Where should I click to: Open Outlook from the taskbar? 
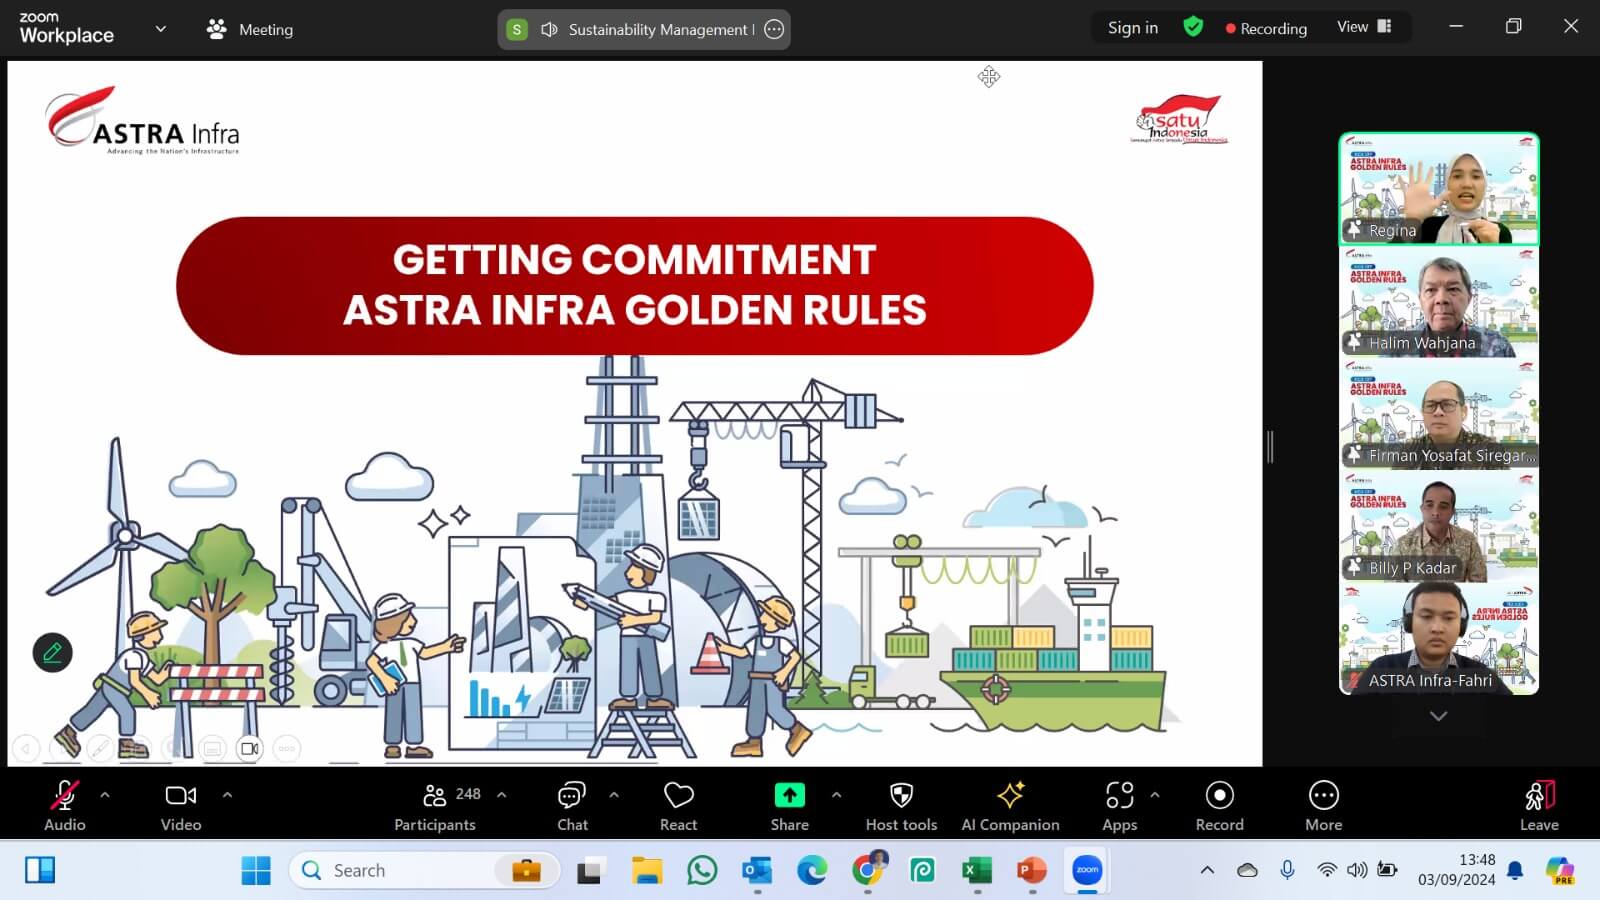pyautogui.click(x=757, y=870)
